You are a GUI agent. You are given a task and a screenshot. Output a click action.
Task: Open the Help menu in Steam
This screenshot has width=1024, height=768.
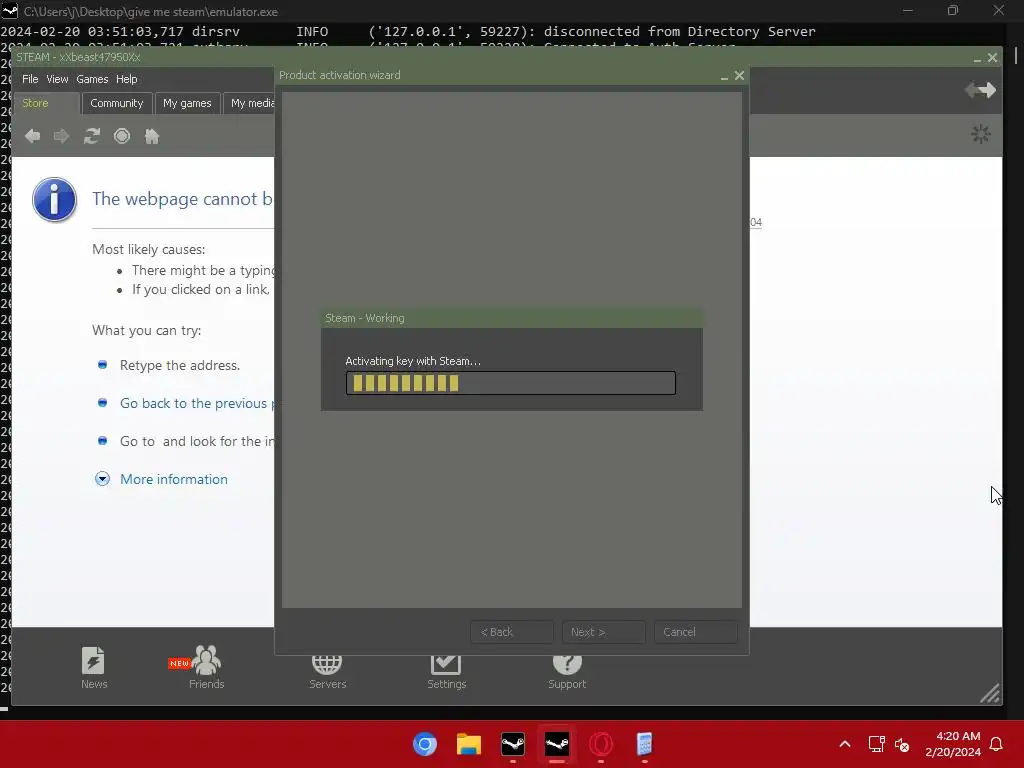tap(127, 79)
